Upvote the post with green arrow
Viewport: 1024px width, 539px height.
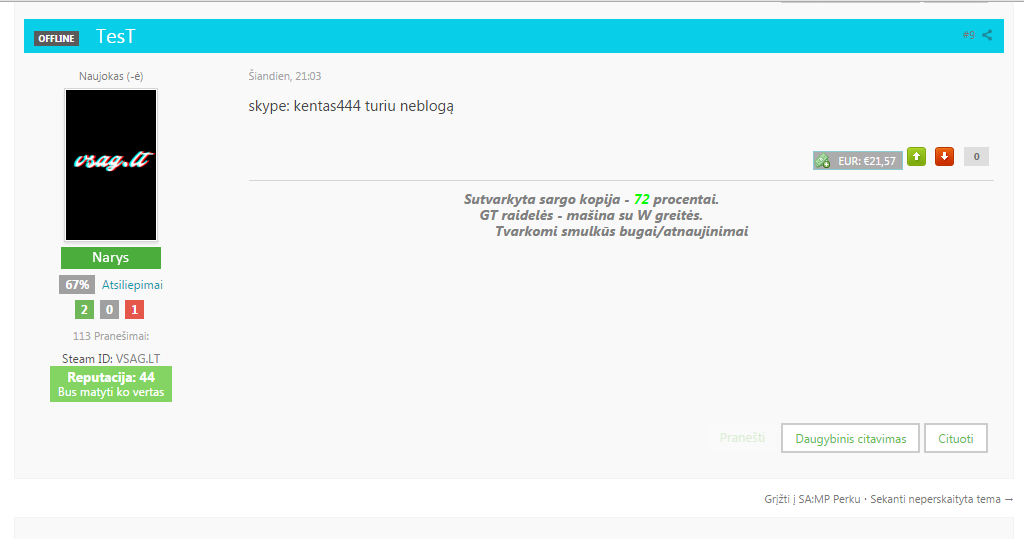click(x=916, y=157)
